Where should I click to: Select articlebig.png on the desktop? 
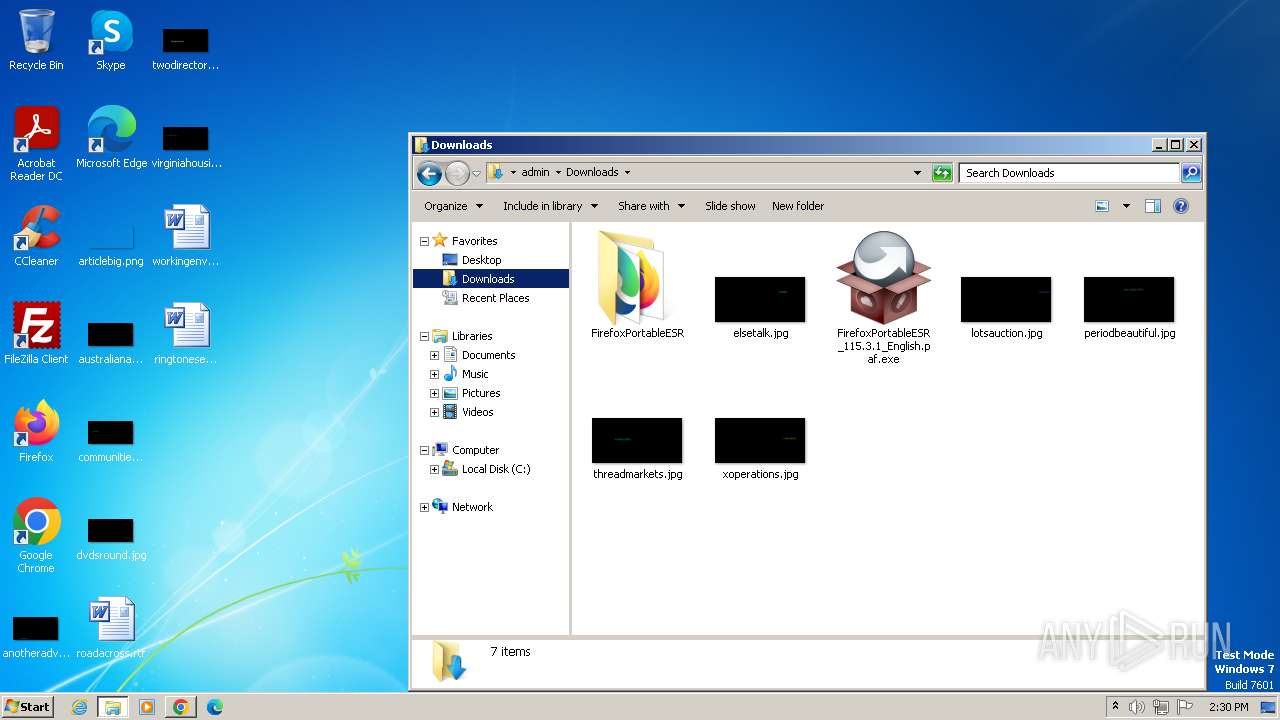[x=111, y=242]
